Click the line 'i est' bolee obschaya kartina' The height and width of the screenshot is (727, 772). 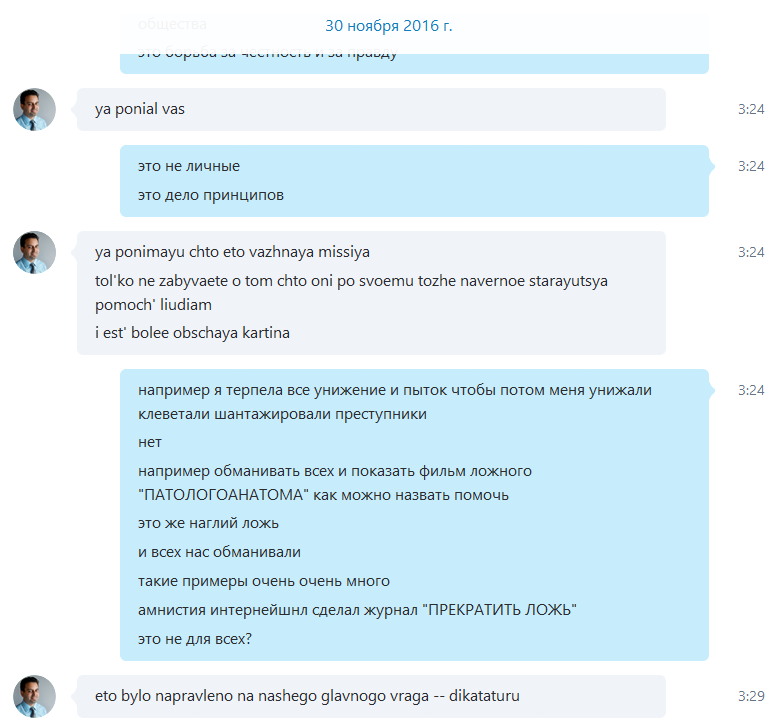point(193,333)
